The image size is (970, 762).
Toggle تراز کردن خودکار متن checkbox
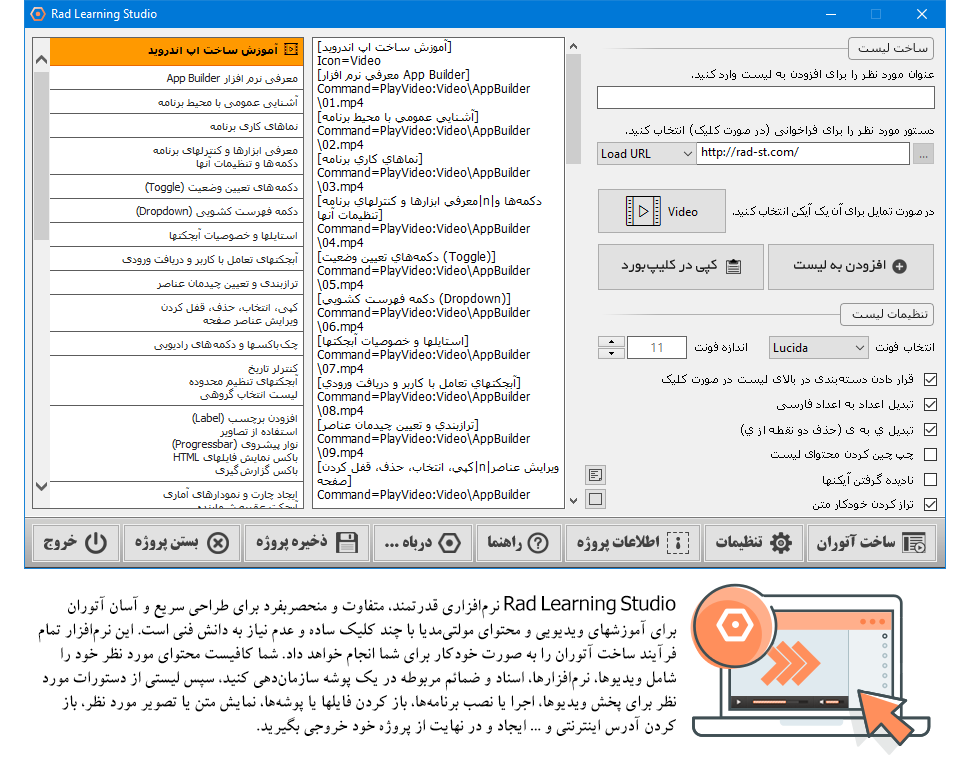click(x=930, y=505)
